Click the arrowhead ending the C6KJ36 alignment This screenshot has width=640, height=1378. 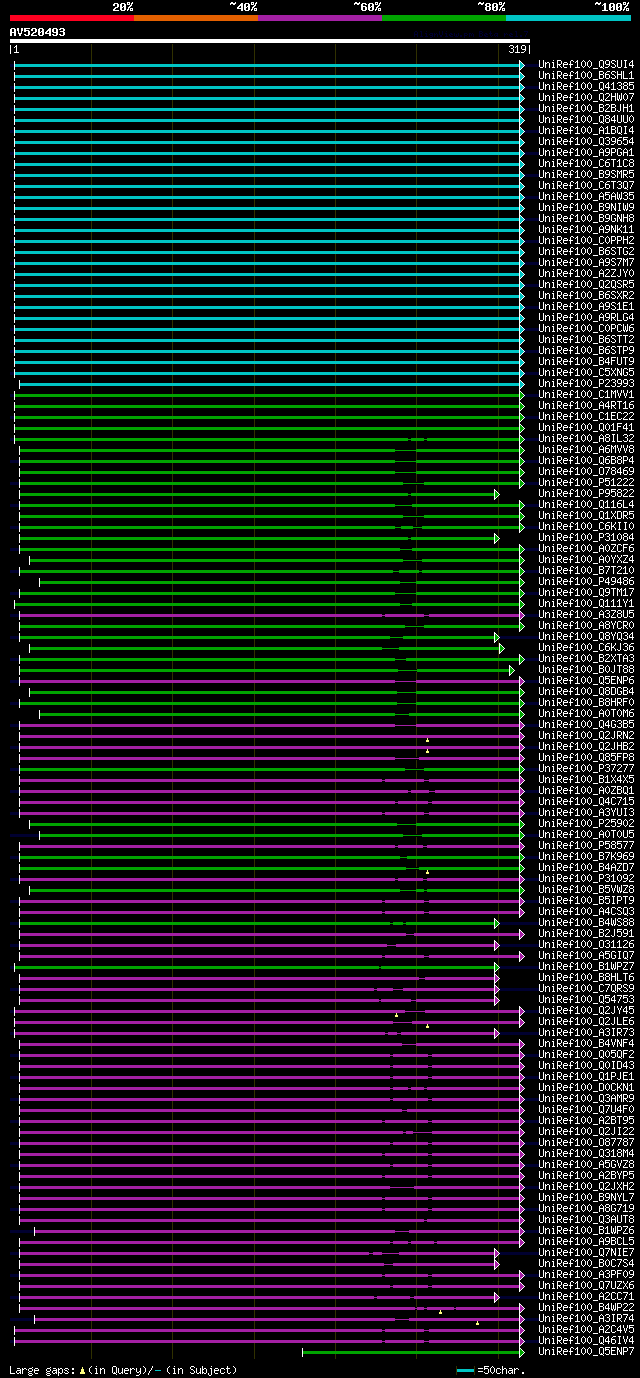point(502,648)
